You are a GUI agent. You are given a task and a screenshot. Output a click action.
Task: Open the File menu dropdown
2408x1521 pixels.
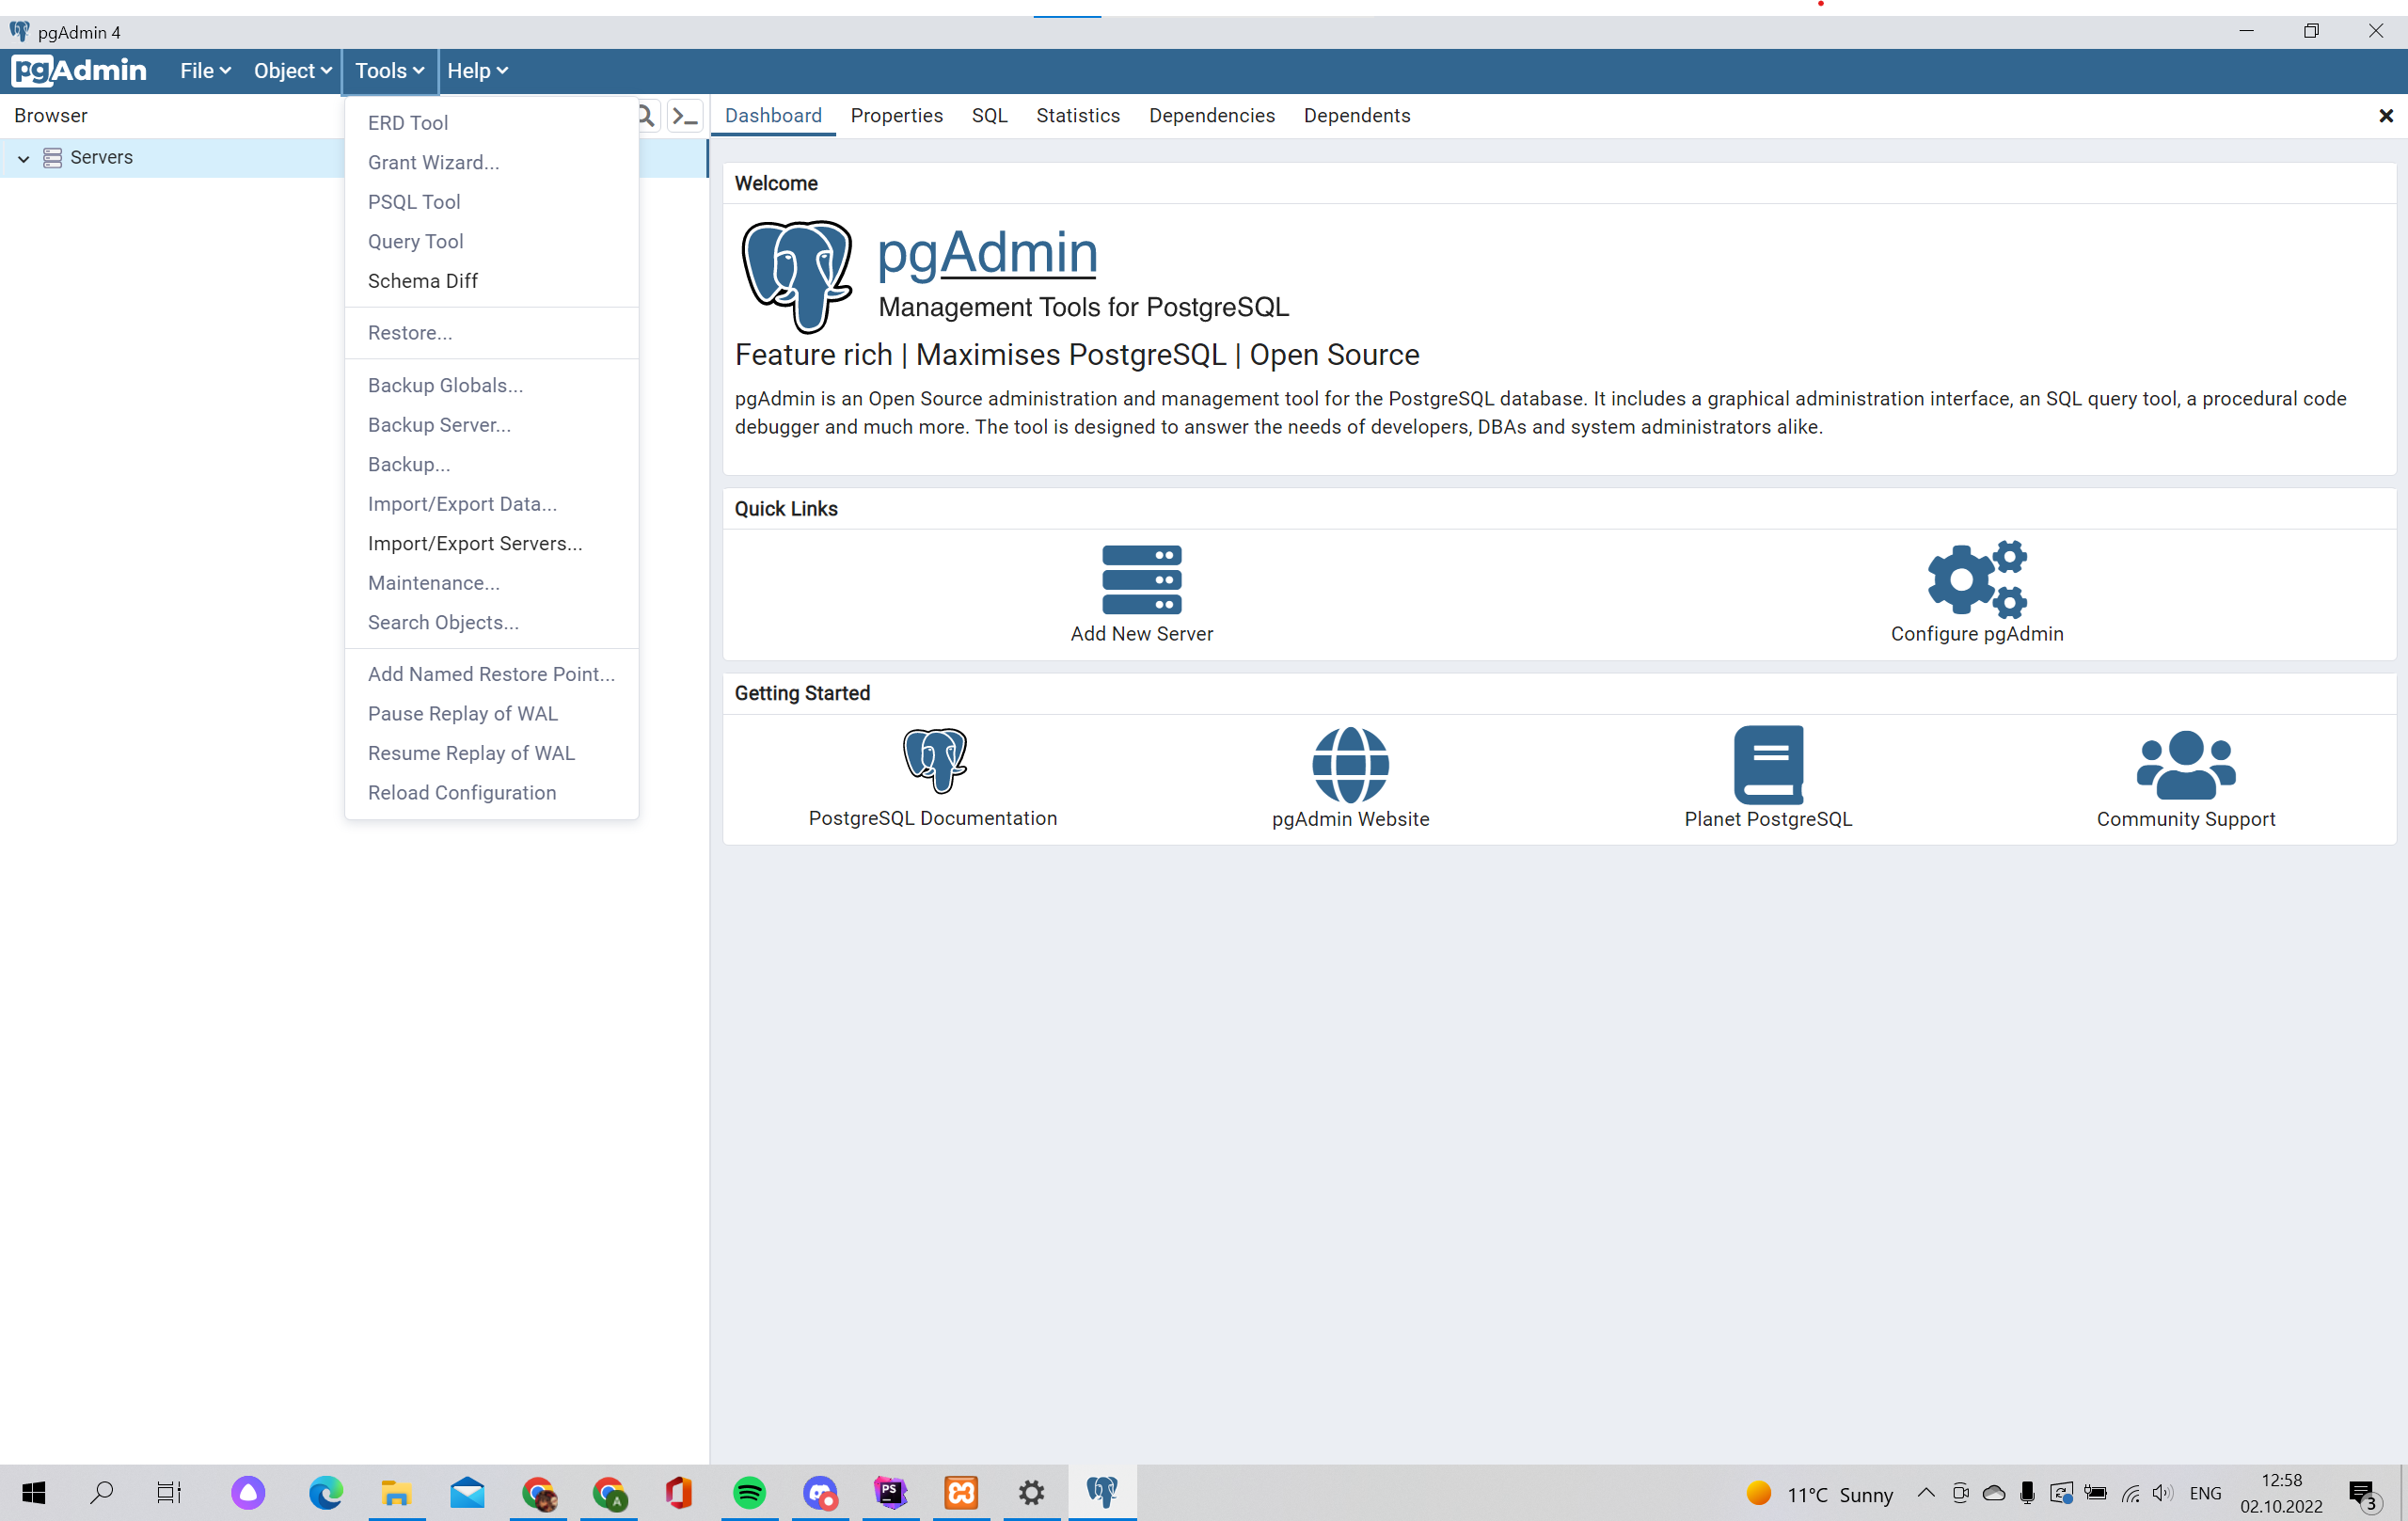tap(204, 71)
